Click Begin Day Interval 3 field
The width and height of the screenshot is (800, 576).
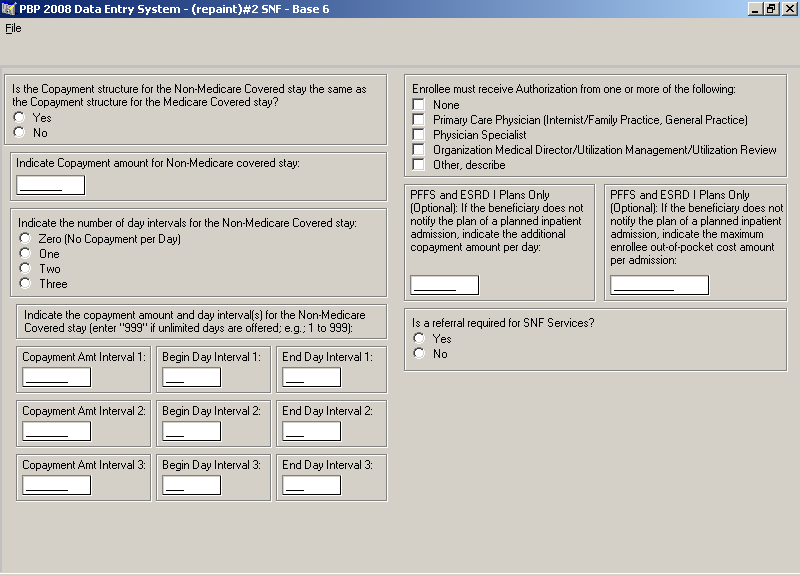pos(192,485)
